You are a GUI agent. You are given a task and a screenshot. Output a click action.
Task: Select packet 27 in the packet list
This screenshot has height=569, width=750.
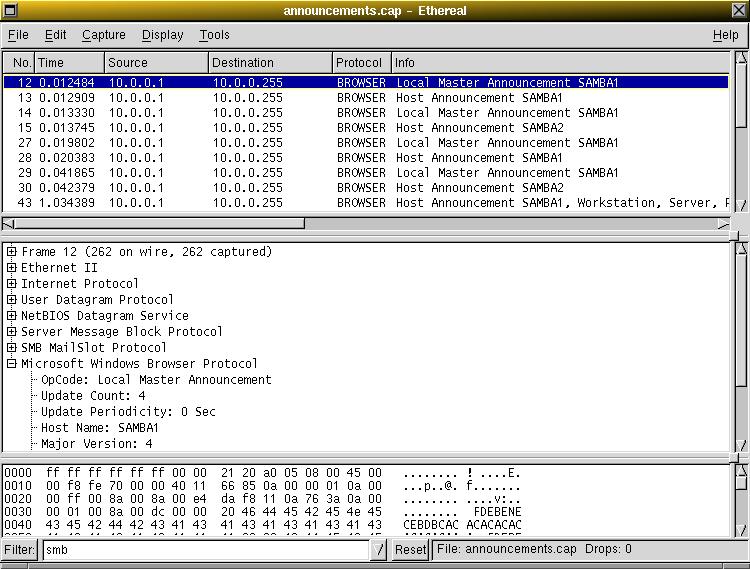point(366,142)
